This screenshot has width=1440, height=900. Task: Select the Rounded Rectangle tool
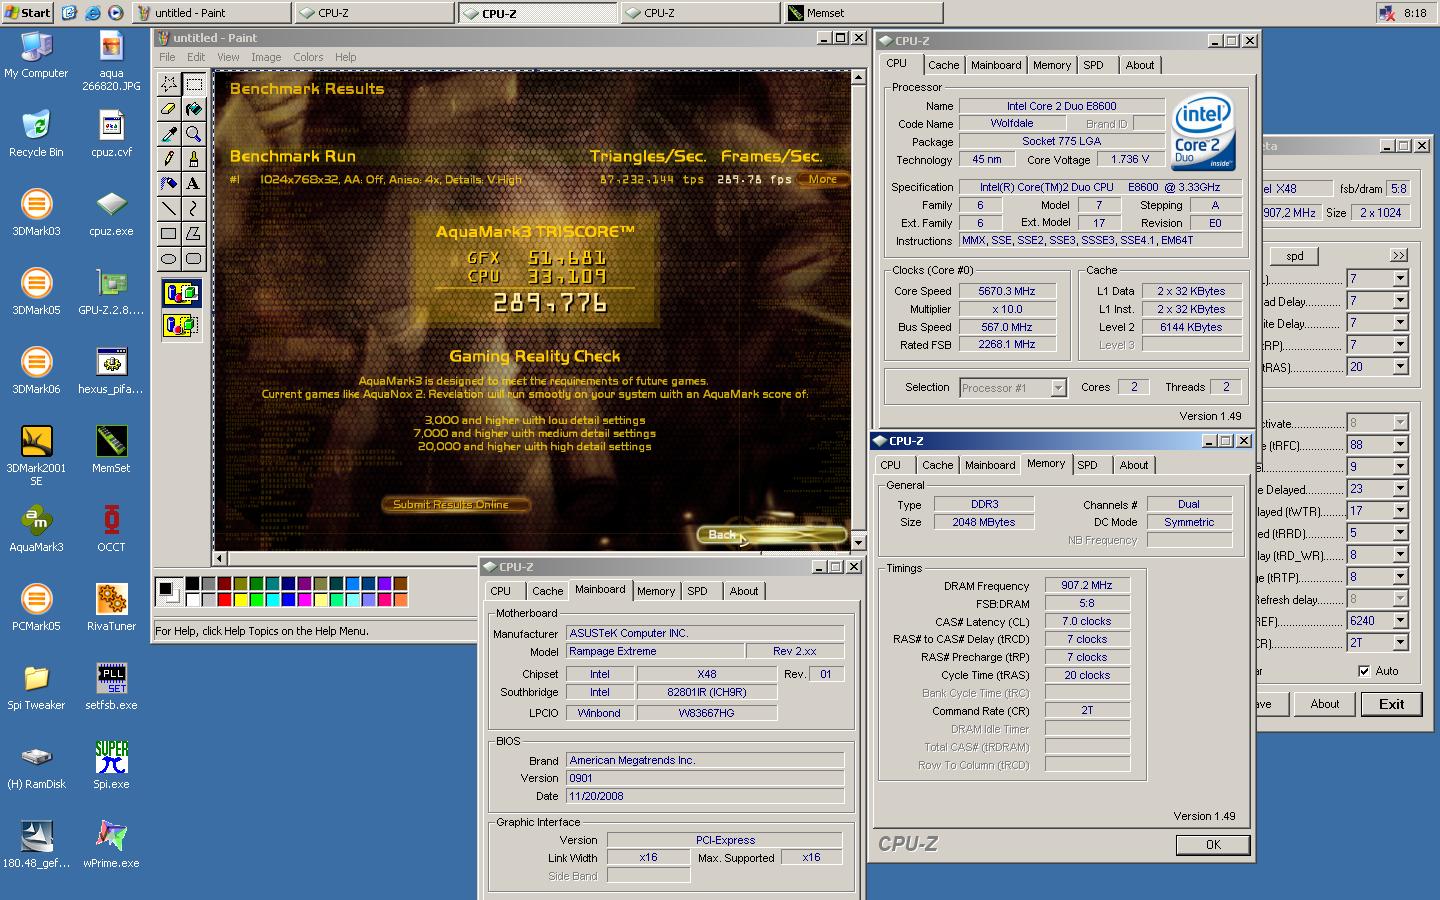[194, 259]
